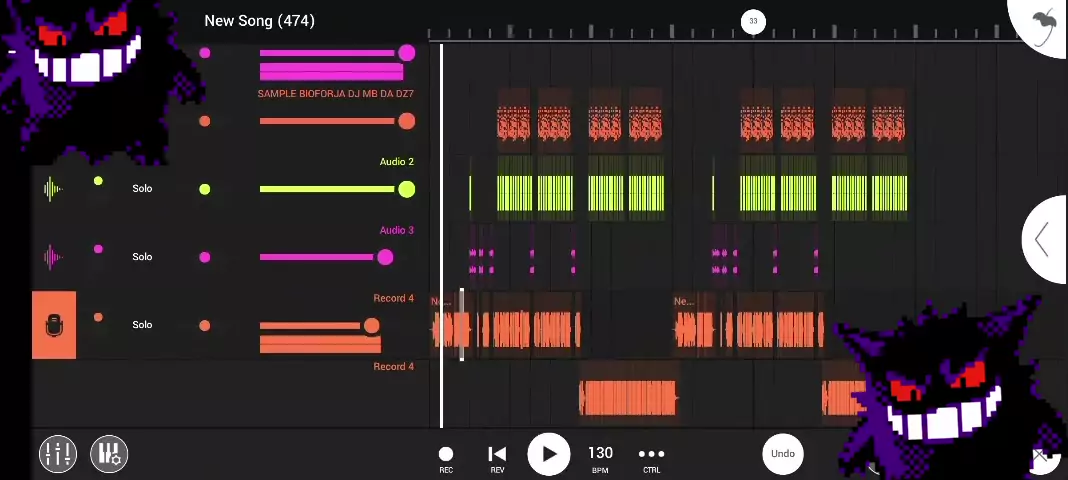Solo the Record 4 track
Viewport: 1068px width, 480px height.
(x=142, y=325)
